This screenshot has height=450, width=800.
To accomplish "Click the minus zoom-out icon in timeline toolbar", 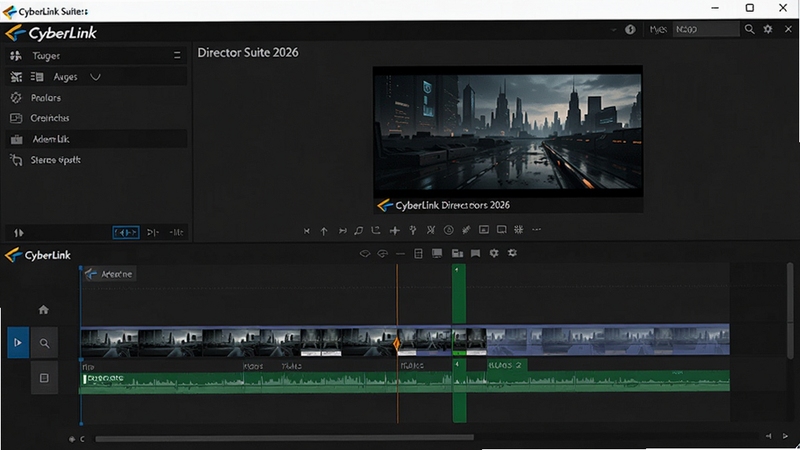I will click(x=401, y=254).
